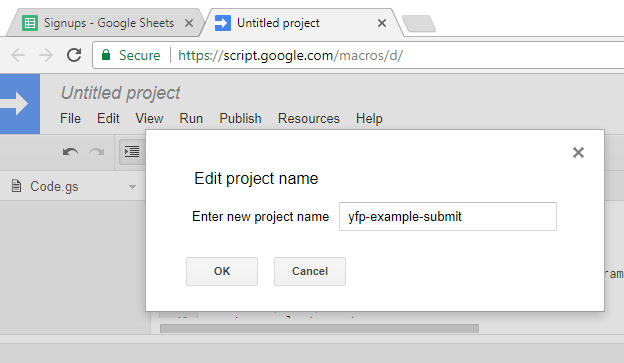Screen dimensions: 624x363
Task: Click the Untitled project title text
Action: coord(120,93)
